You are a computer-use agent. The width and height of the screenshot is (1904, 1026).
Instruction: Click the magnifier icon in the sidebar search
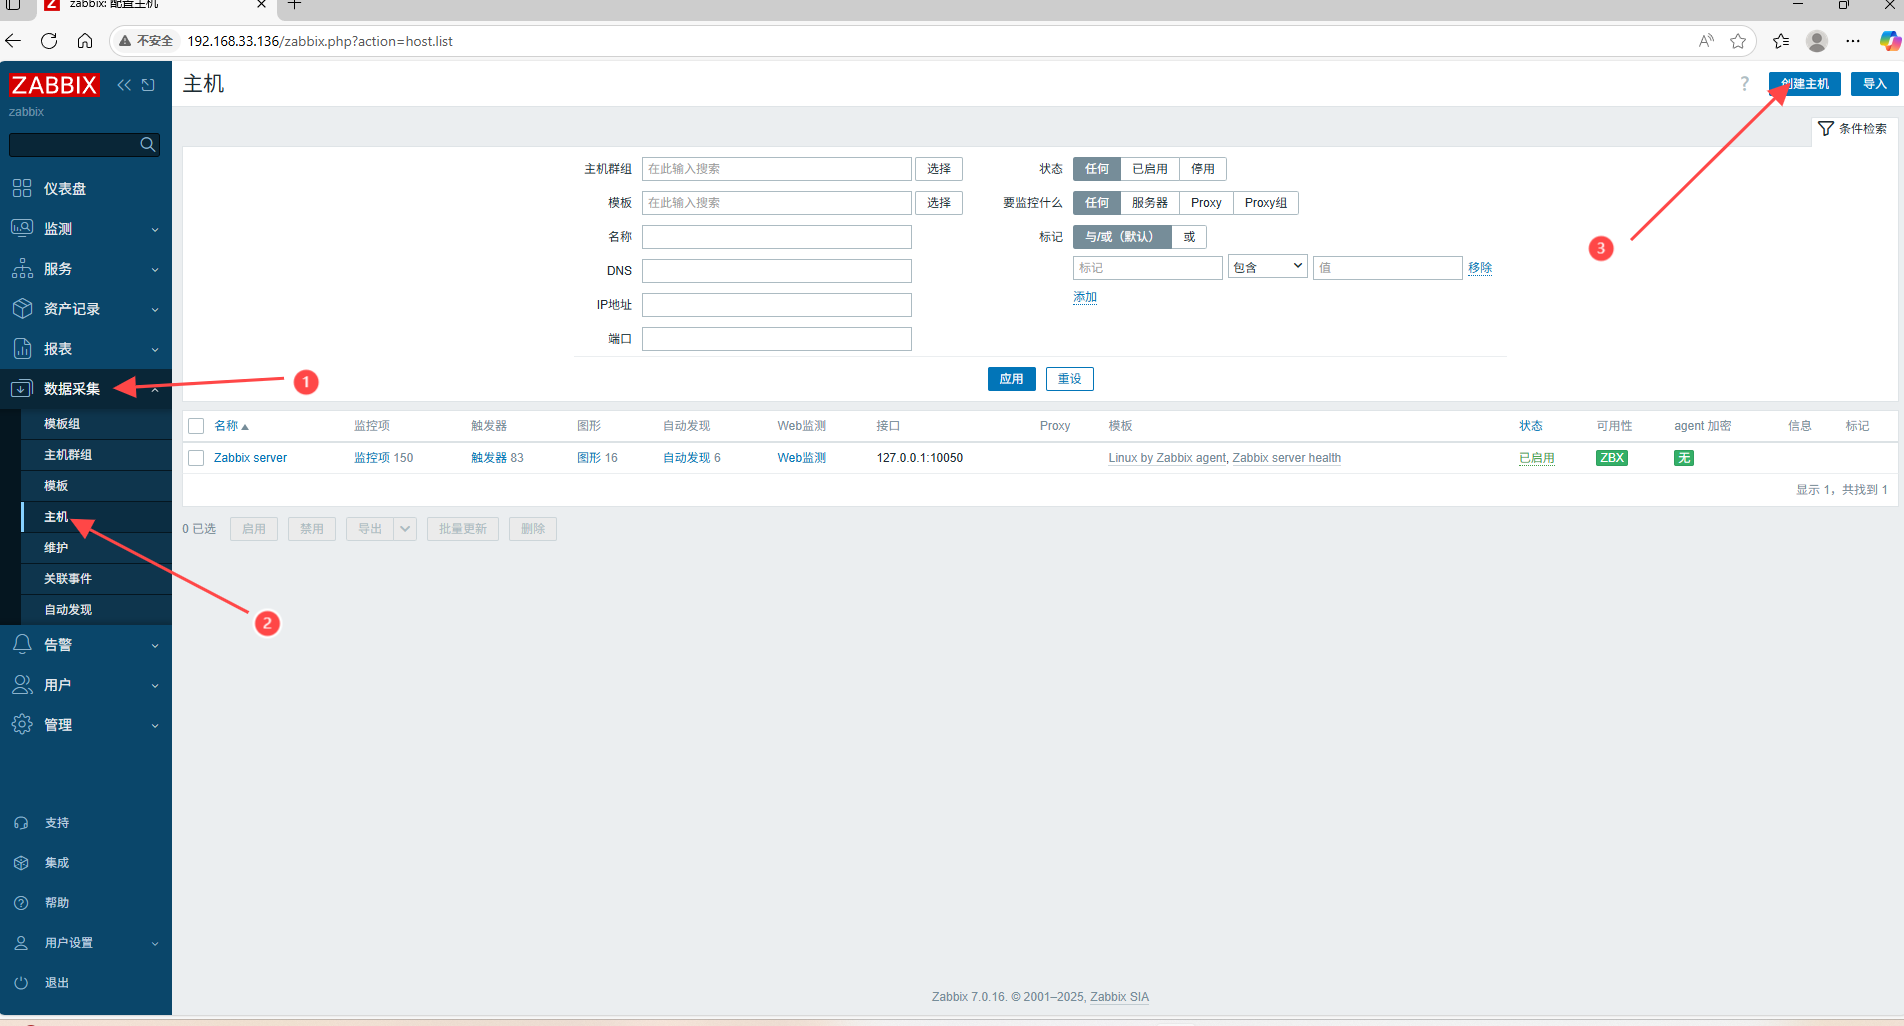(148, 145)
